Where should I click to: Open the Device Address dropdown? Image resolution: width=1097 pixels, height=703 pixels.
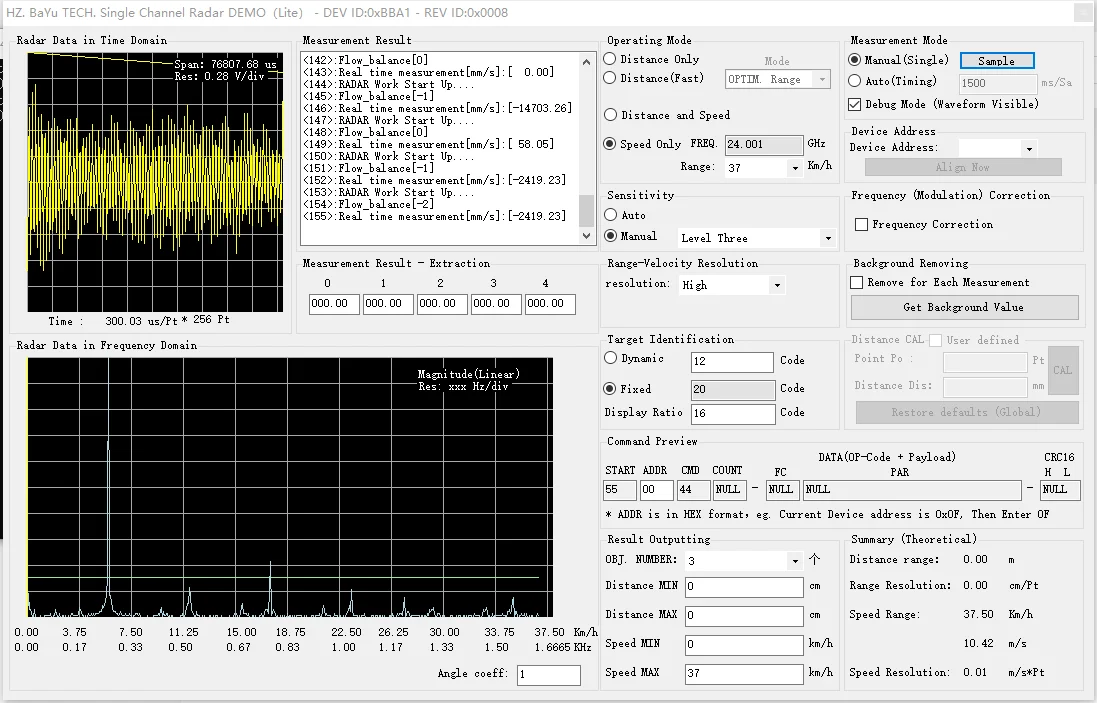(x=1030, y=149)
